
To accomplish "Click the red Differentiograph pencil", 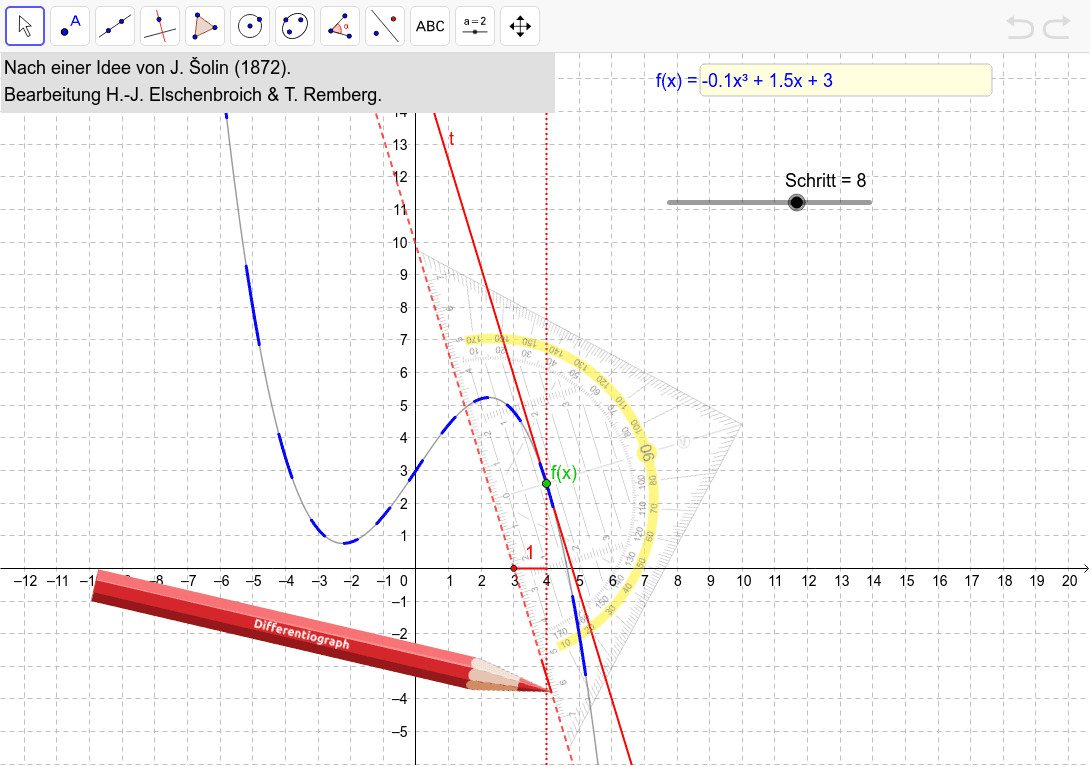I will tap(320, 632).
